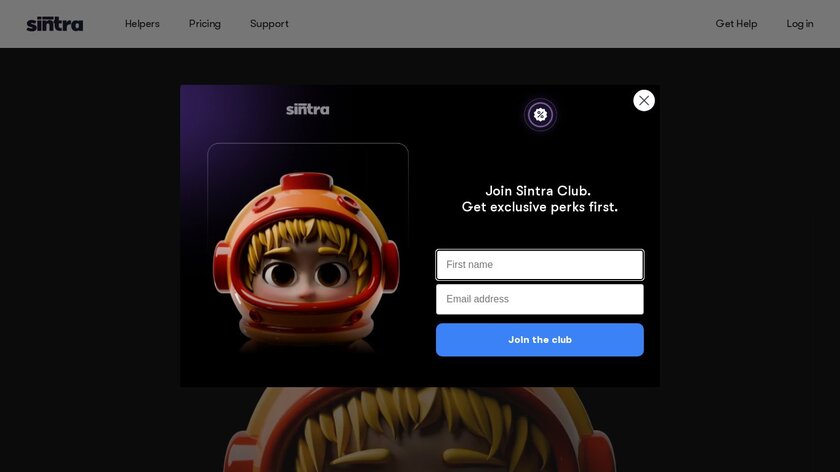Screen dimensions: 840x472
Task: Select the Log in link
Action: click(800, 24)
